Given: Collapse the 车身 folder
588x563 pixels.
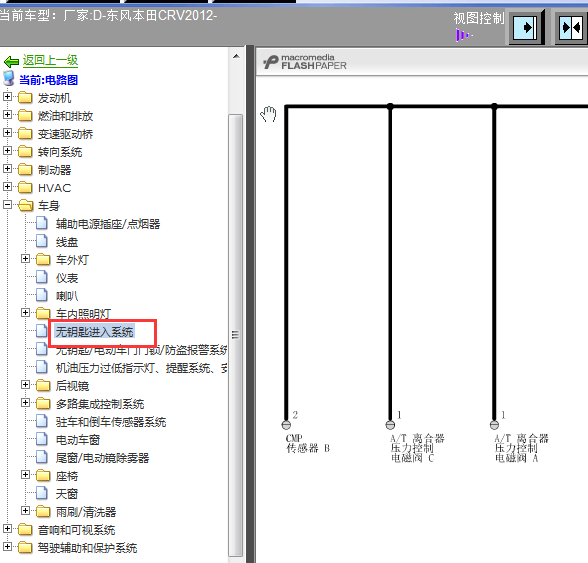Looking at the screenshot, I should coord(7,205).
